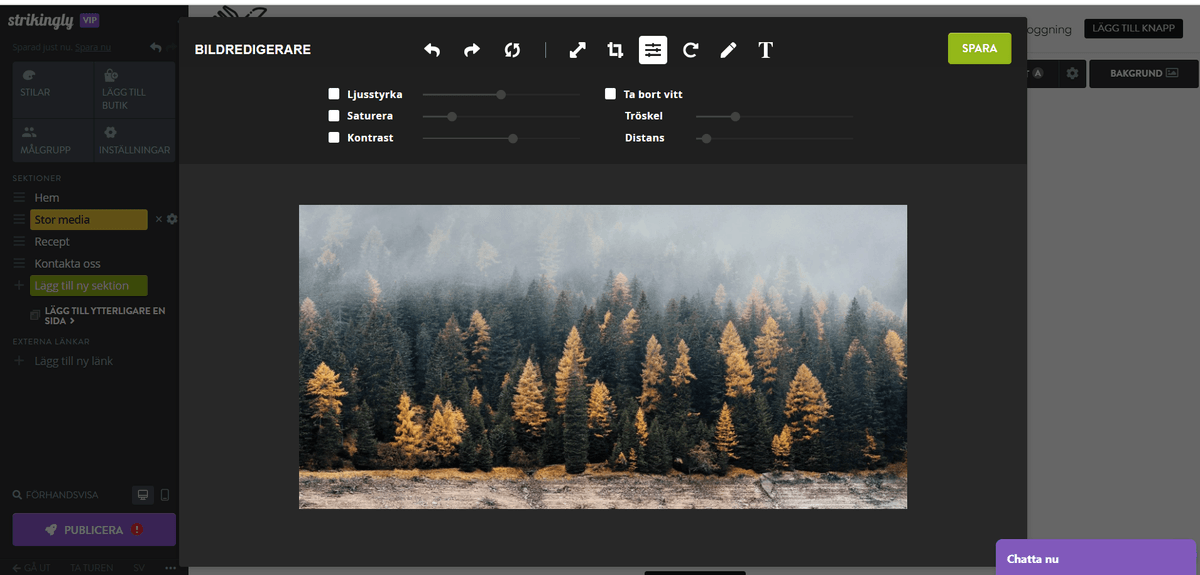Open the Recept section in sidebar
Viewport: 1200px width, 575px height.
52,242
